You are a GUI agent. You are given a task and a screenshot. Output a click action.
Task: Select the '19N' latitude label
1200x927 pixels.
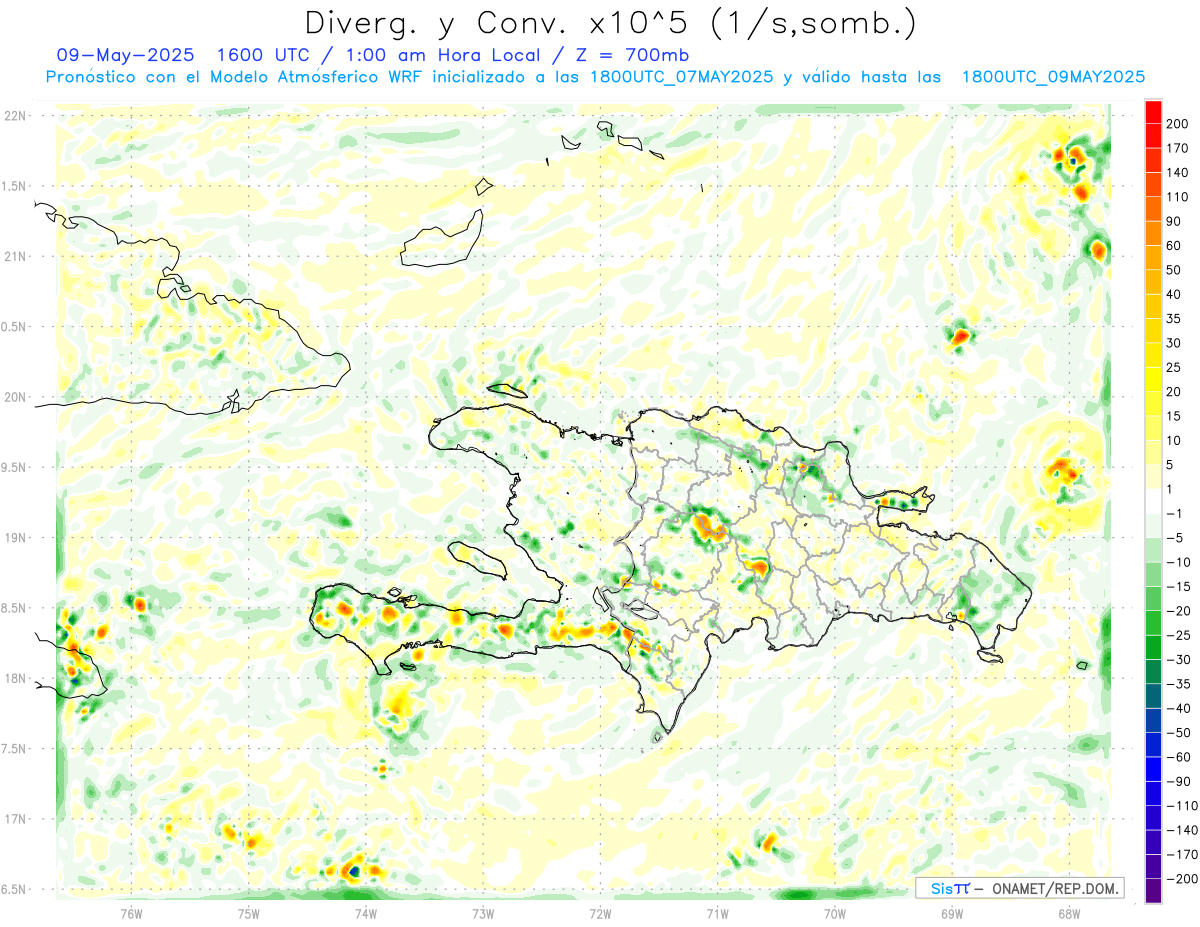pyautogui.click(x=14, y=538)
